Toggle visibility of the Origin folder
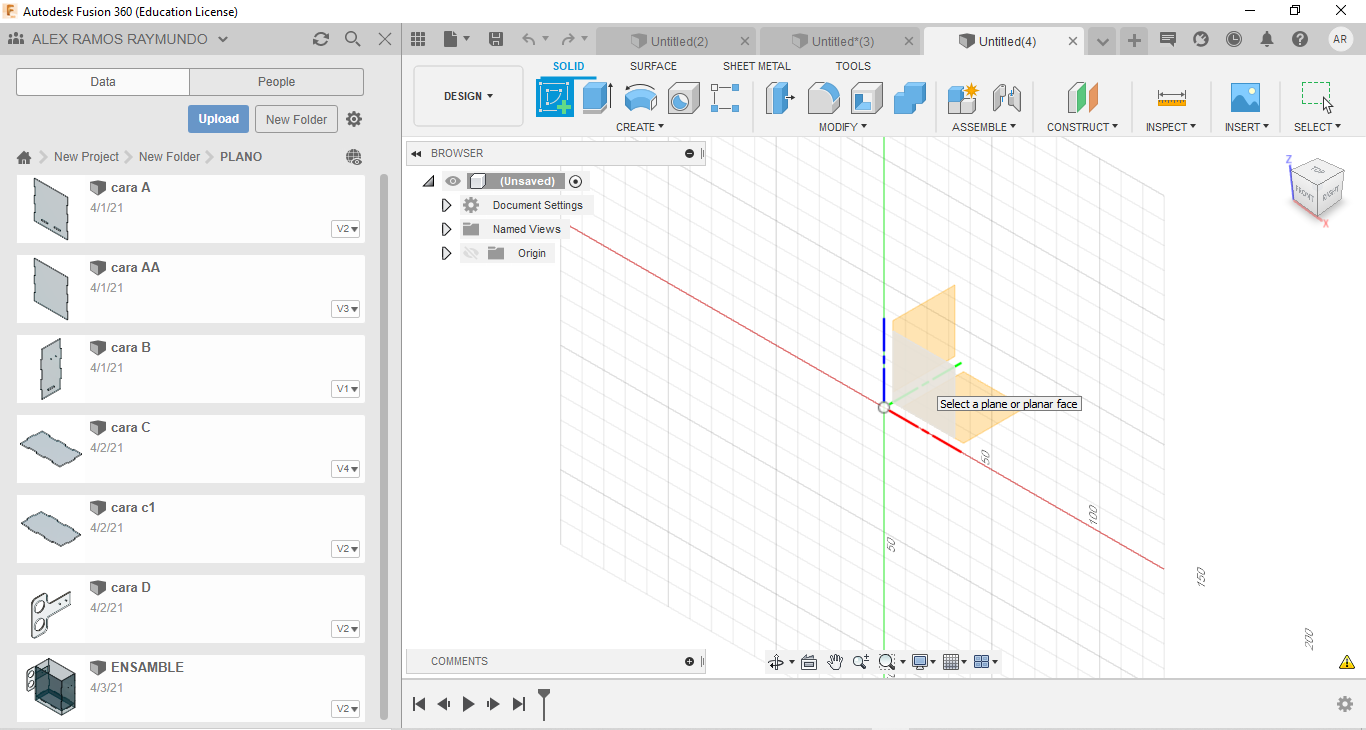This screenshot has width=1366, height=730. pos(471,253)
